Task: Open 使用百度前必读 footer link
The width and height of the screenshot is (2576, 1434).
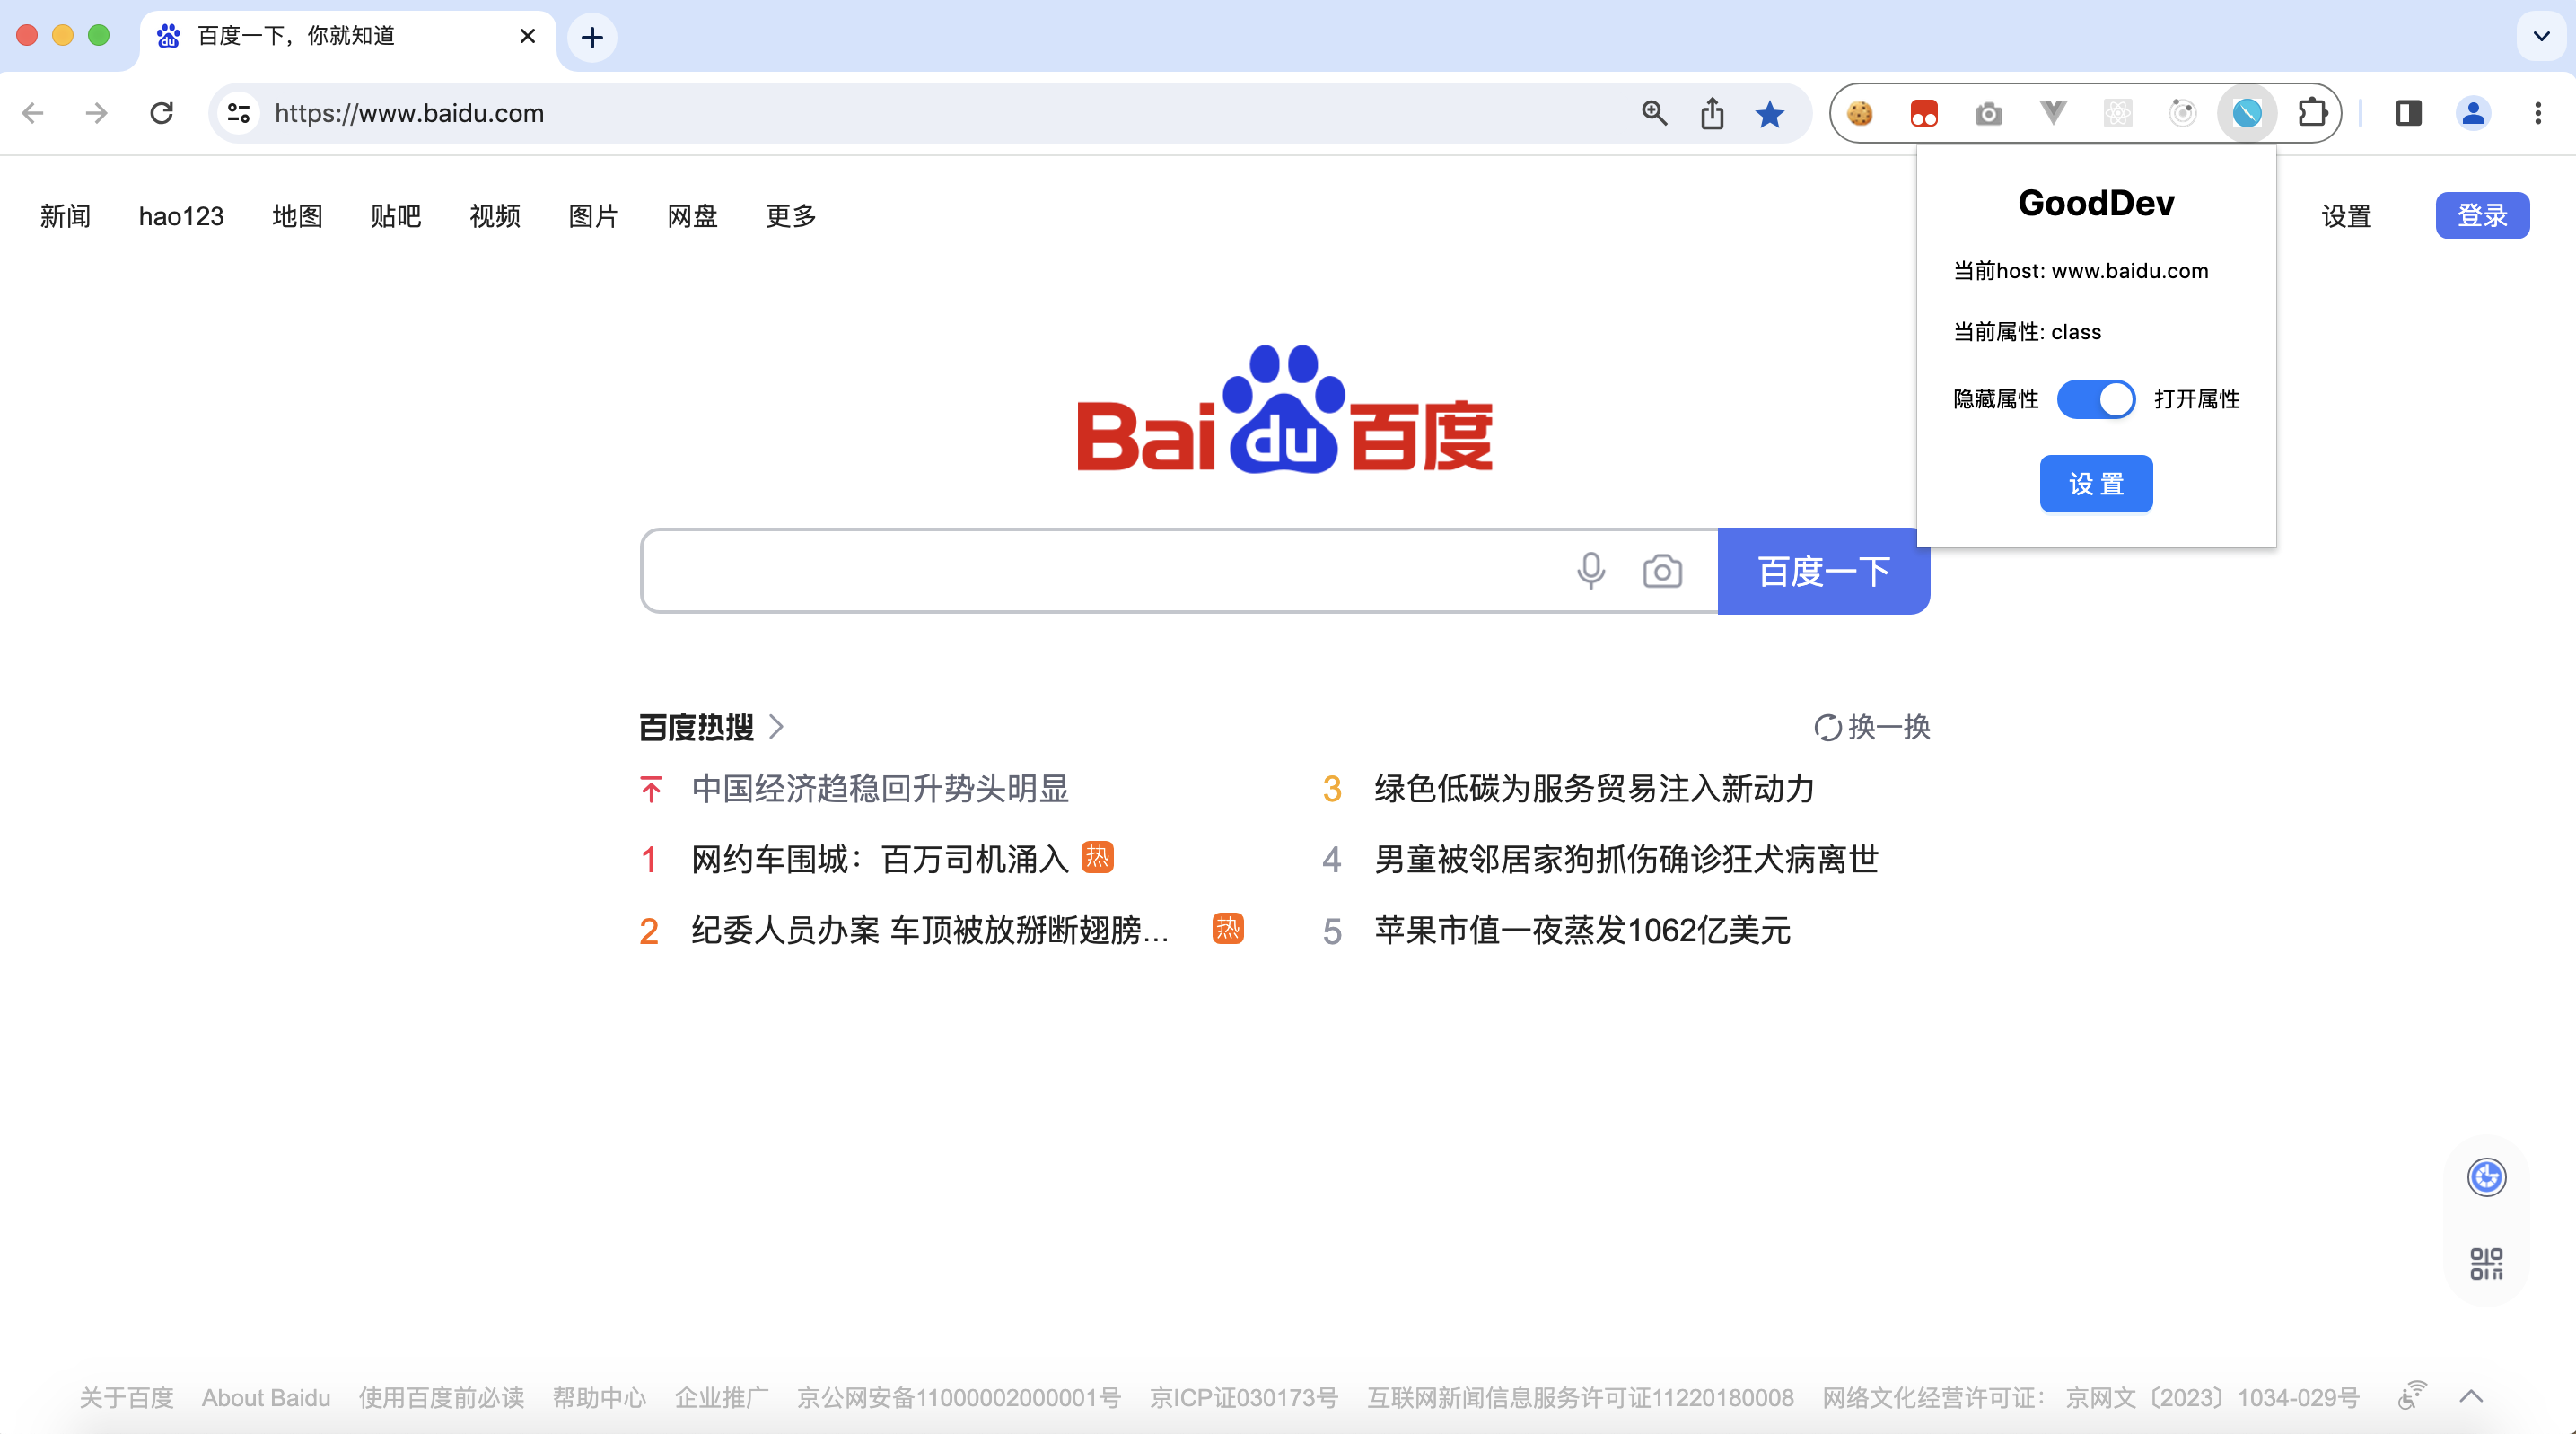Action: [x=442, y=1397]
